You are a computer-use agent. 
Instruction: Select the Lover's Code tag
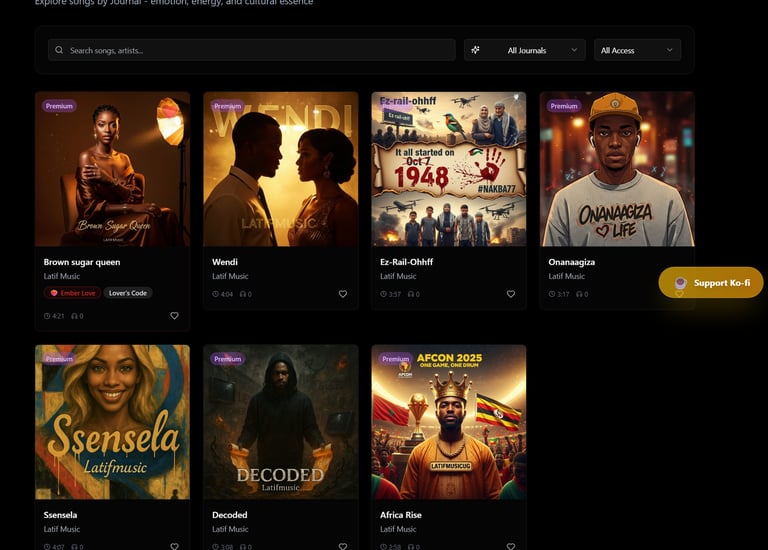pyautogui.click(x=128, y=293)
